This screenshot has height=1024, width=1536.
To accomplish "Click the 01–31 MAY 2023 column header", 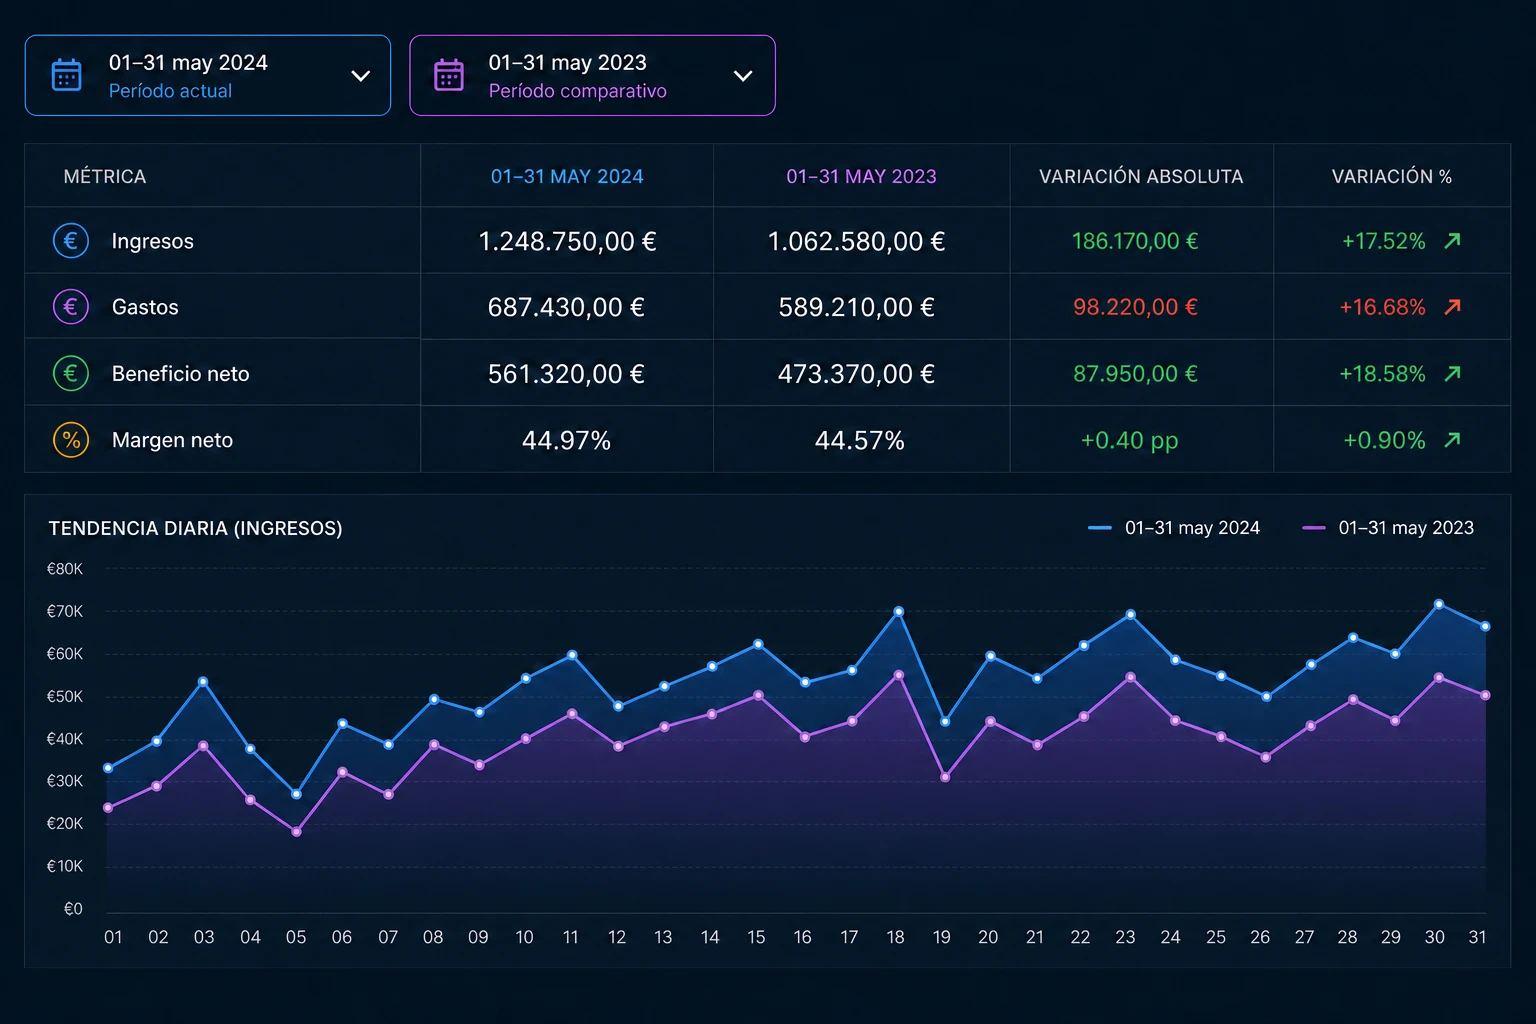I will click(861, 176).
